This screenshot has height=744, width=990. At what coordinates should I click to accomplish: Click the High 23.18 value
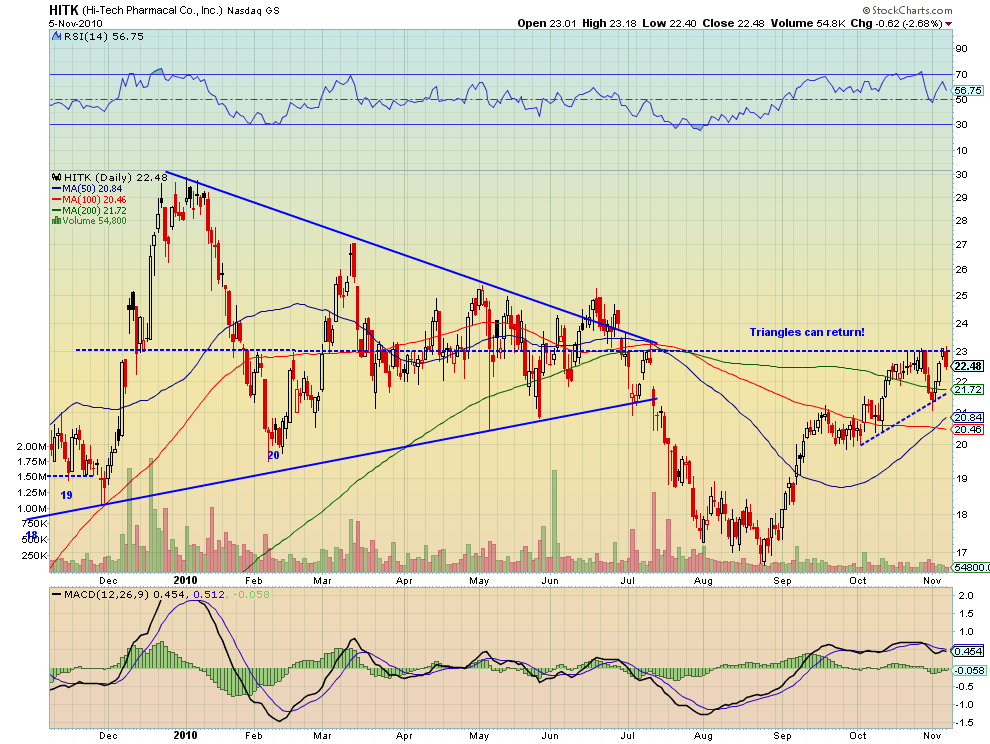point(609,23)
